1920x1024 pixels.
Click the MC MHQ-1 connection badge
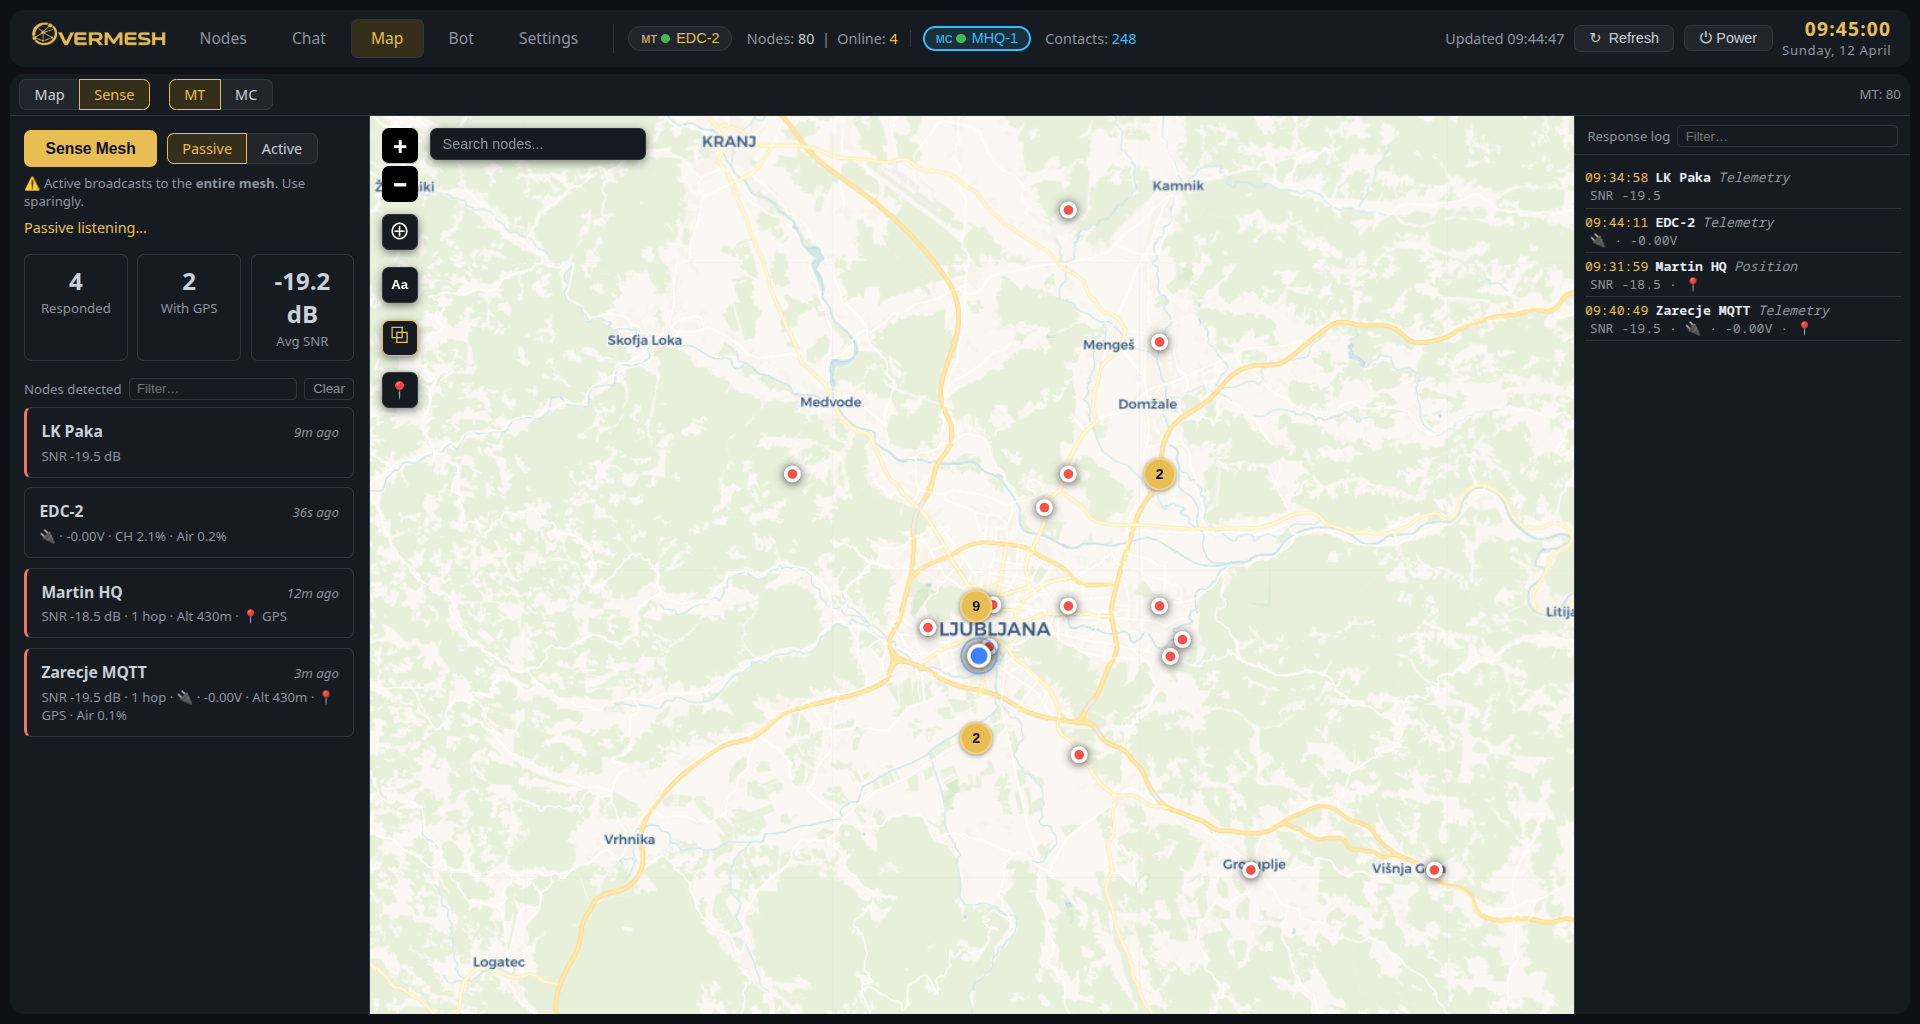tap(976, 38)
